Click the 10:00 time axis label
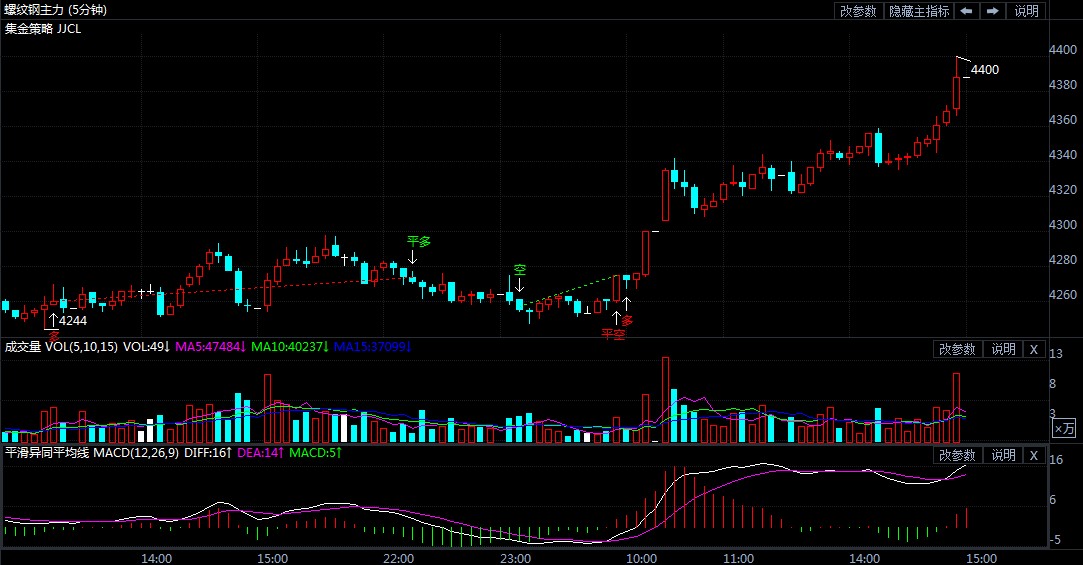Image resolution: width=1083 pixels, height=565 pixels. [x=642, y=559]
